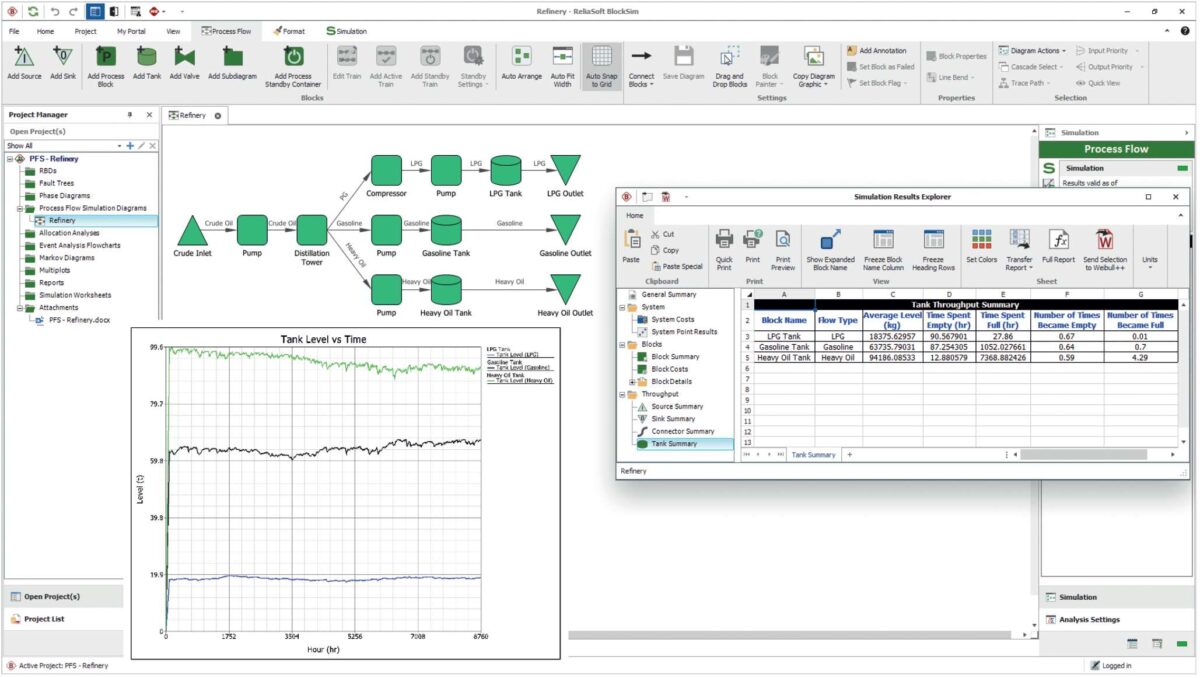
Task: Click the LPG Tank block in diagram
Action: (x=507, y=170)
